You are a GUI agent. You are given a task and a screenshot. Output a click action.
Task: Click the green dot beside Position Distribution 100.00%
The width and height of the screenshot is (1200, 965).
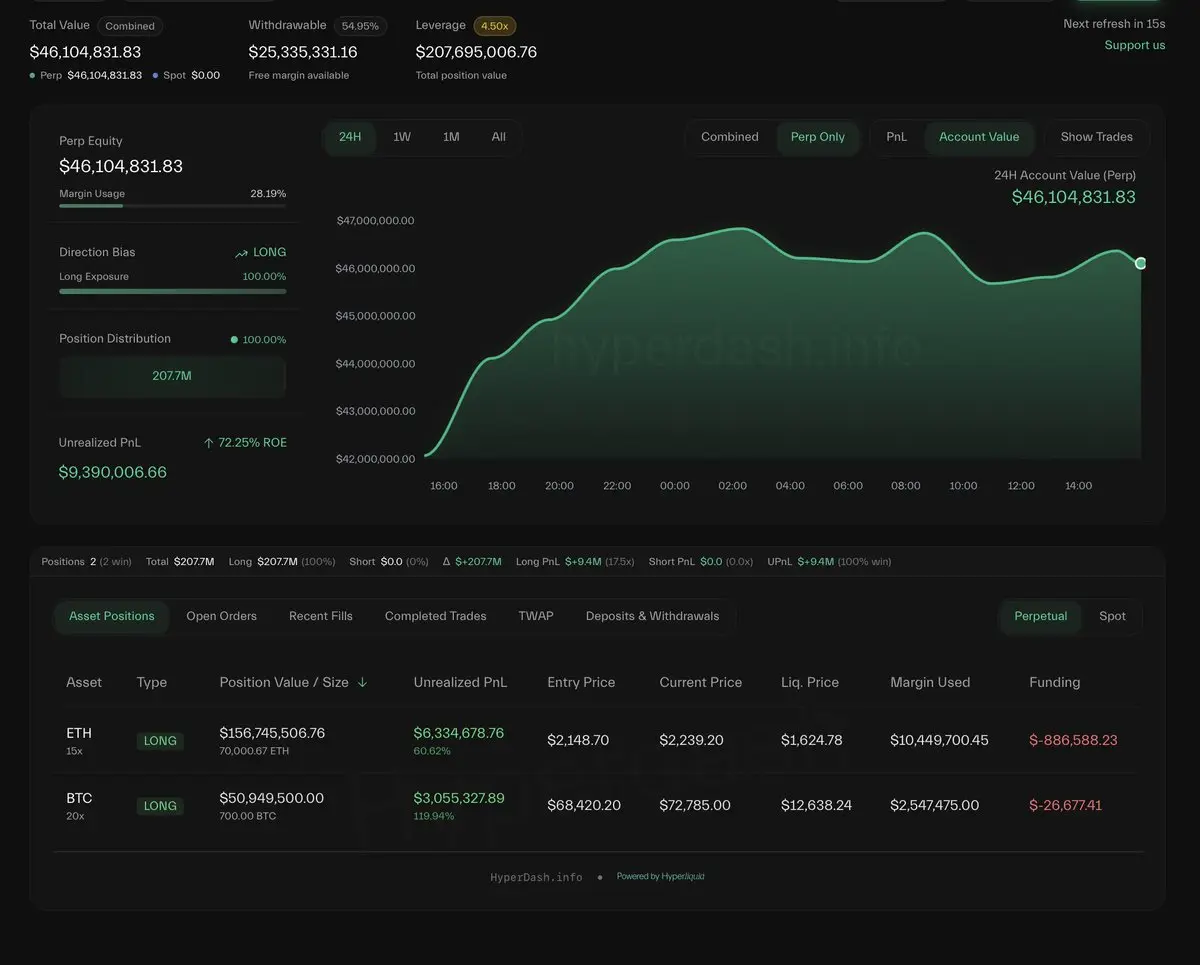(x=234, y=340)
